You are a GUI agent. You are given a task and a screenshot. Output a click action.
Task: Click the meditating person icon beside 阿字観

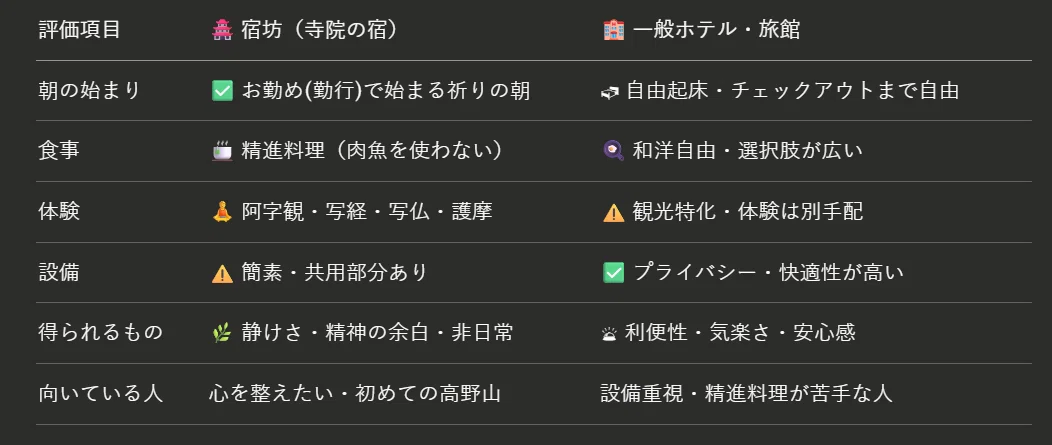click(x=221, y=211)
